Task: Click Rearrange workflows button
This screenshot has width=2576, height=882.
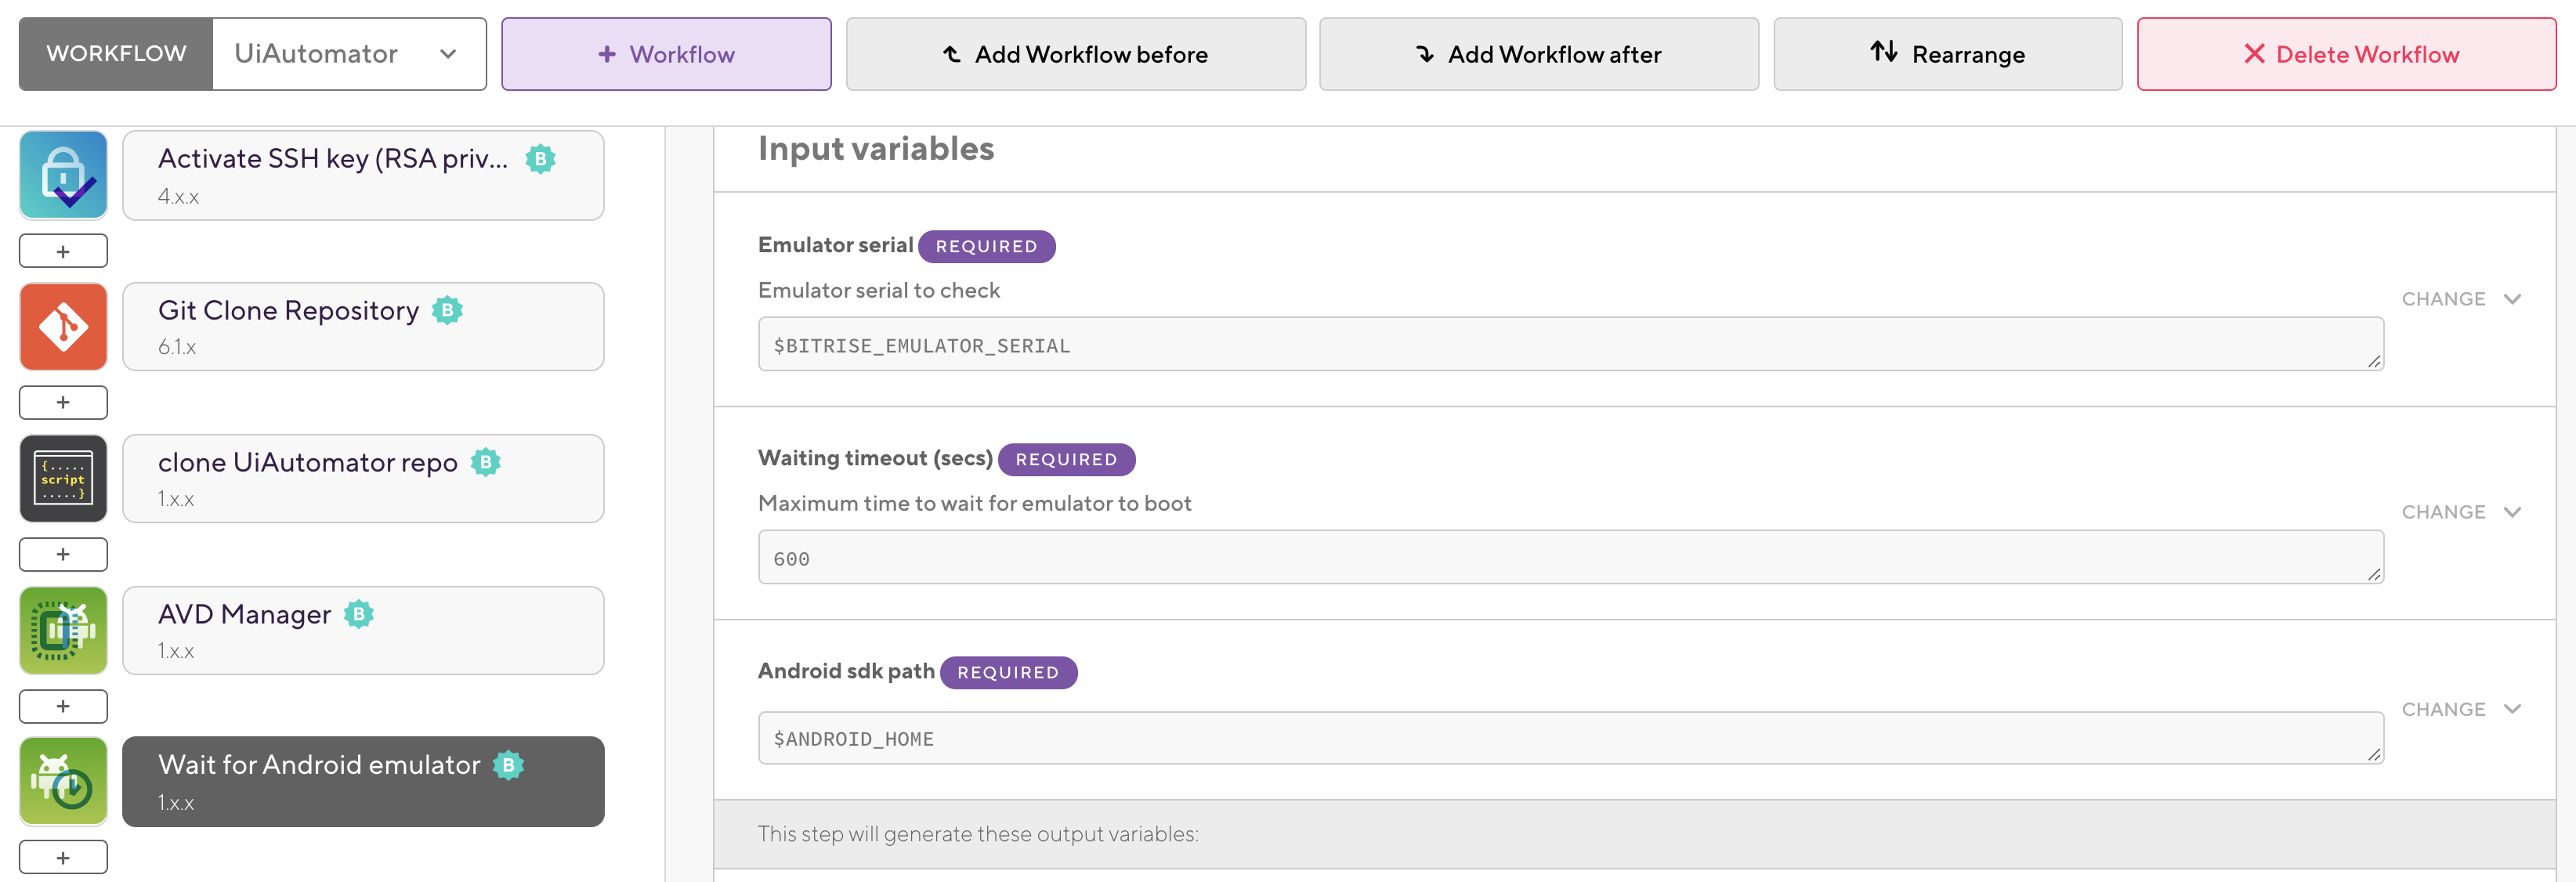Action: tap(1947, 54)
